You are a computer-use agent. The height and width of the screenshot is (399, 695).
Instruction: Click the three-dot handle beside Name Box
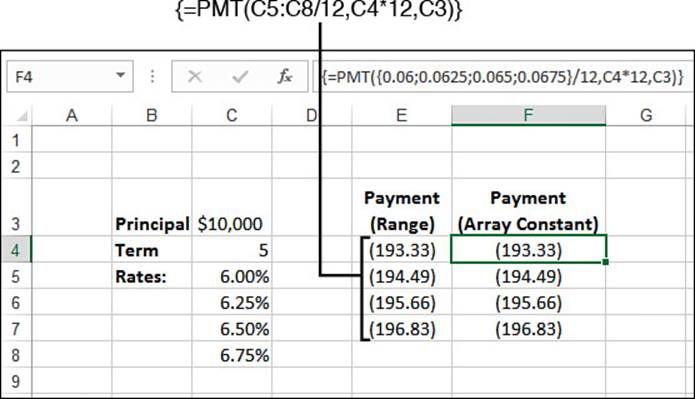[x=152, y=77]
